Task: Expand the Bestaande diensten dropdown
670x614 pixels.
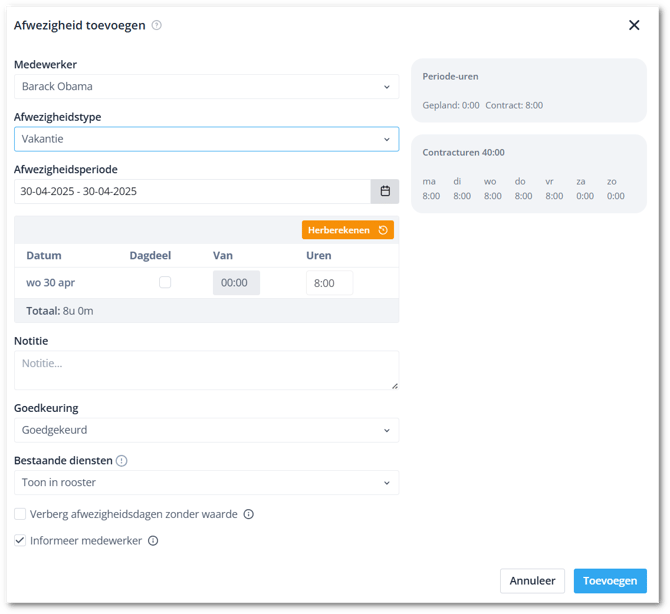Action: [x=206, y=482]
